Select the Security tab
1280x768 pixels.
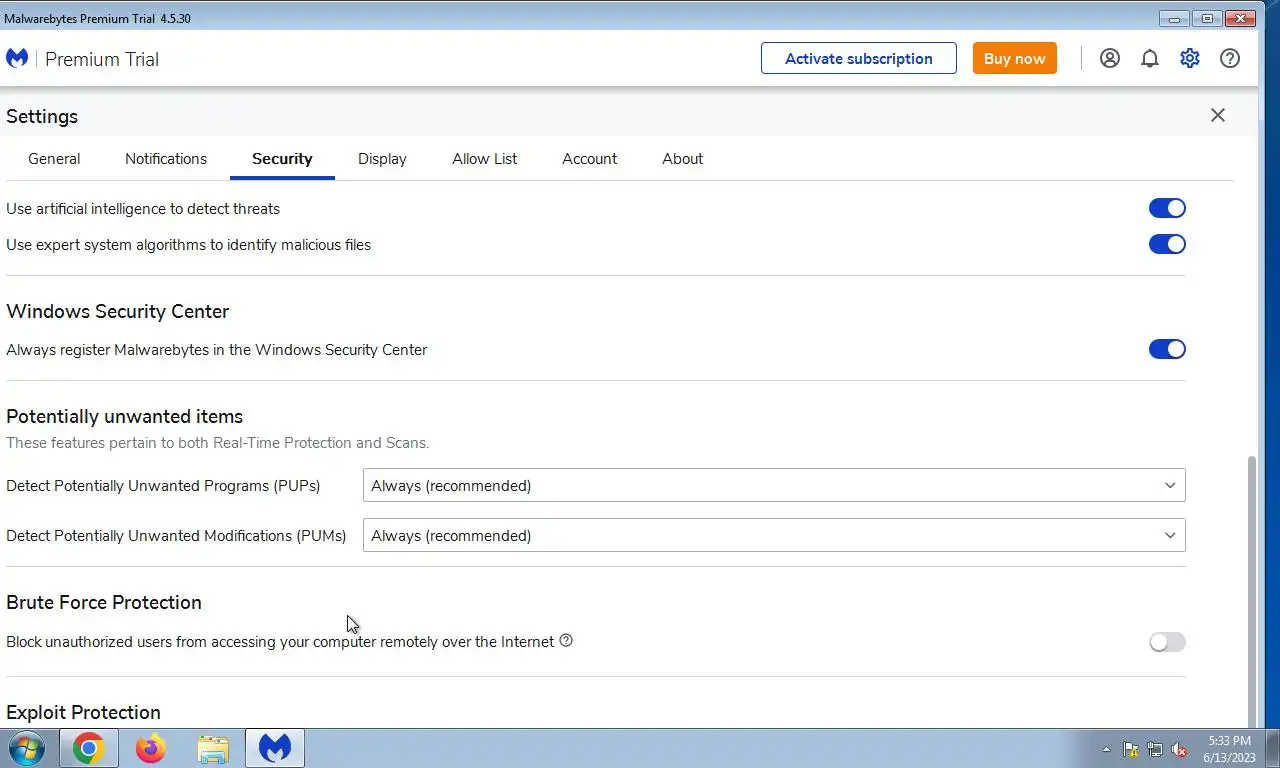point(282,158)
